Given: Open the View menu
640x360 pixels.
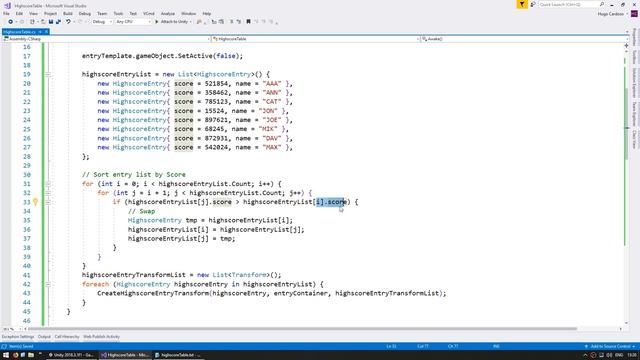Looking at the screenshot, I should pos(33,13).
